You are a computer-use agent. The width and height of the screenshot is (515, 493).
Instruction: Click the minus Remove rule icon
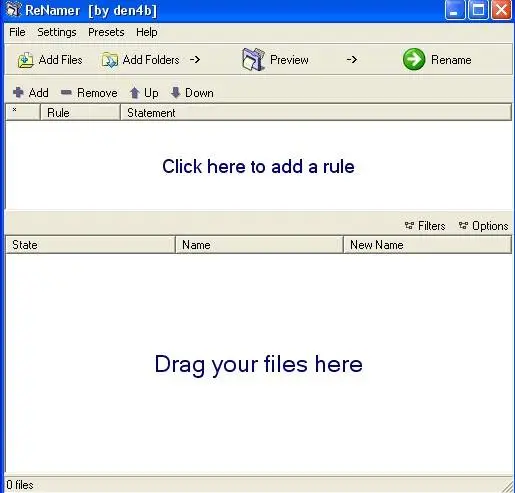[x=66, y=92]
